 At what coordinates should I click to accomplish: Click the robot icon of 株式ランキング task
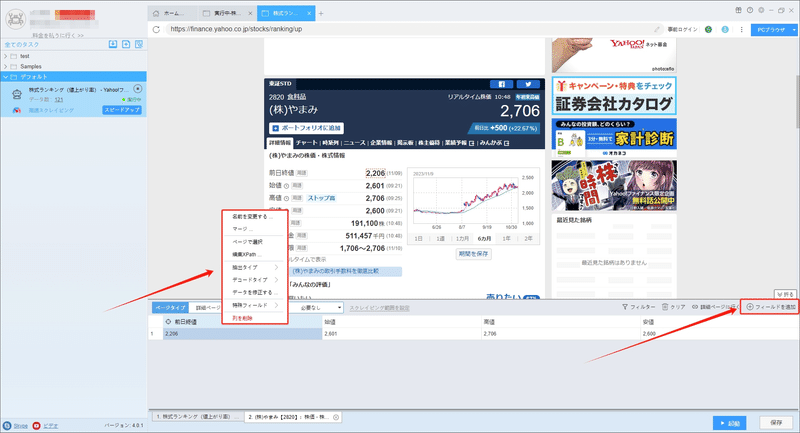17,94
